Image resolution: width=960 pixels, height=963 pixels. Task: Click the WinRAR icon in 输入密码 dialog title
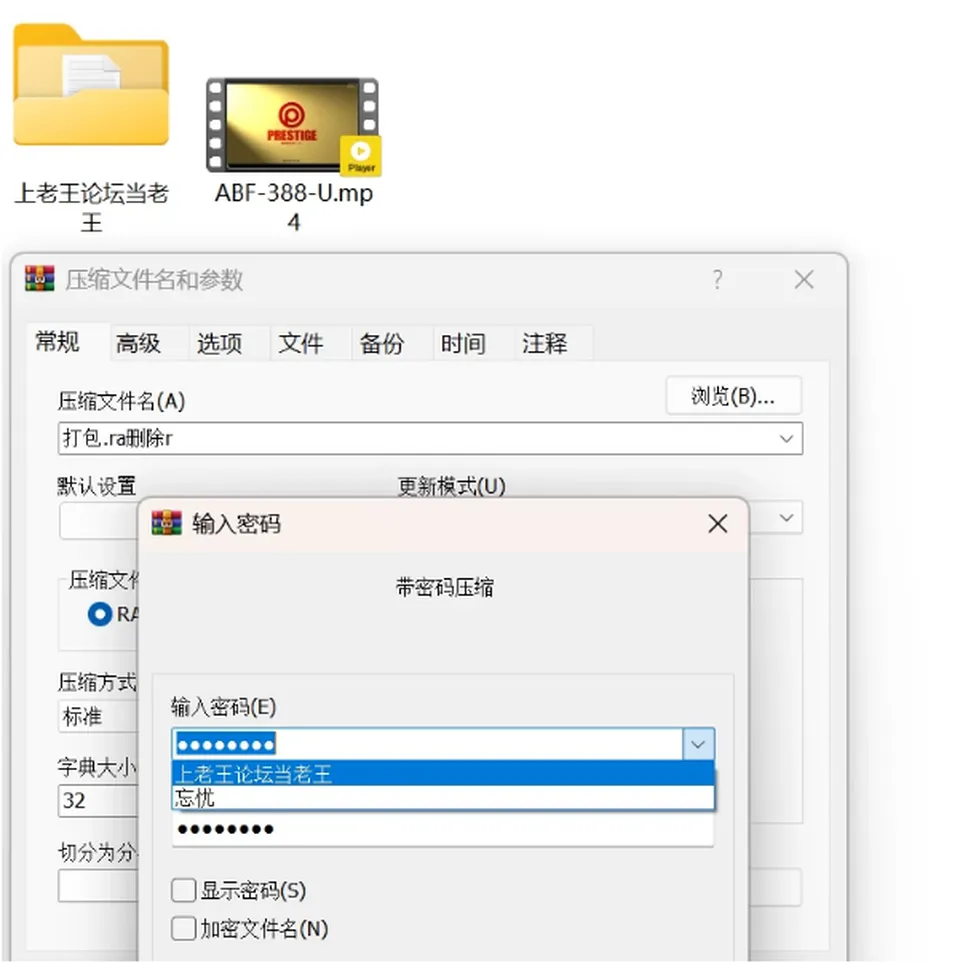[166, 523]
